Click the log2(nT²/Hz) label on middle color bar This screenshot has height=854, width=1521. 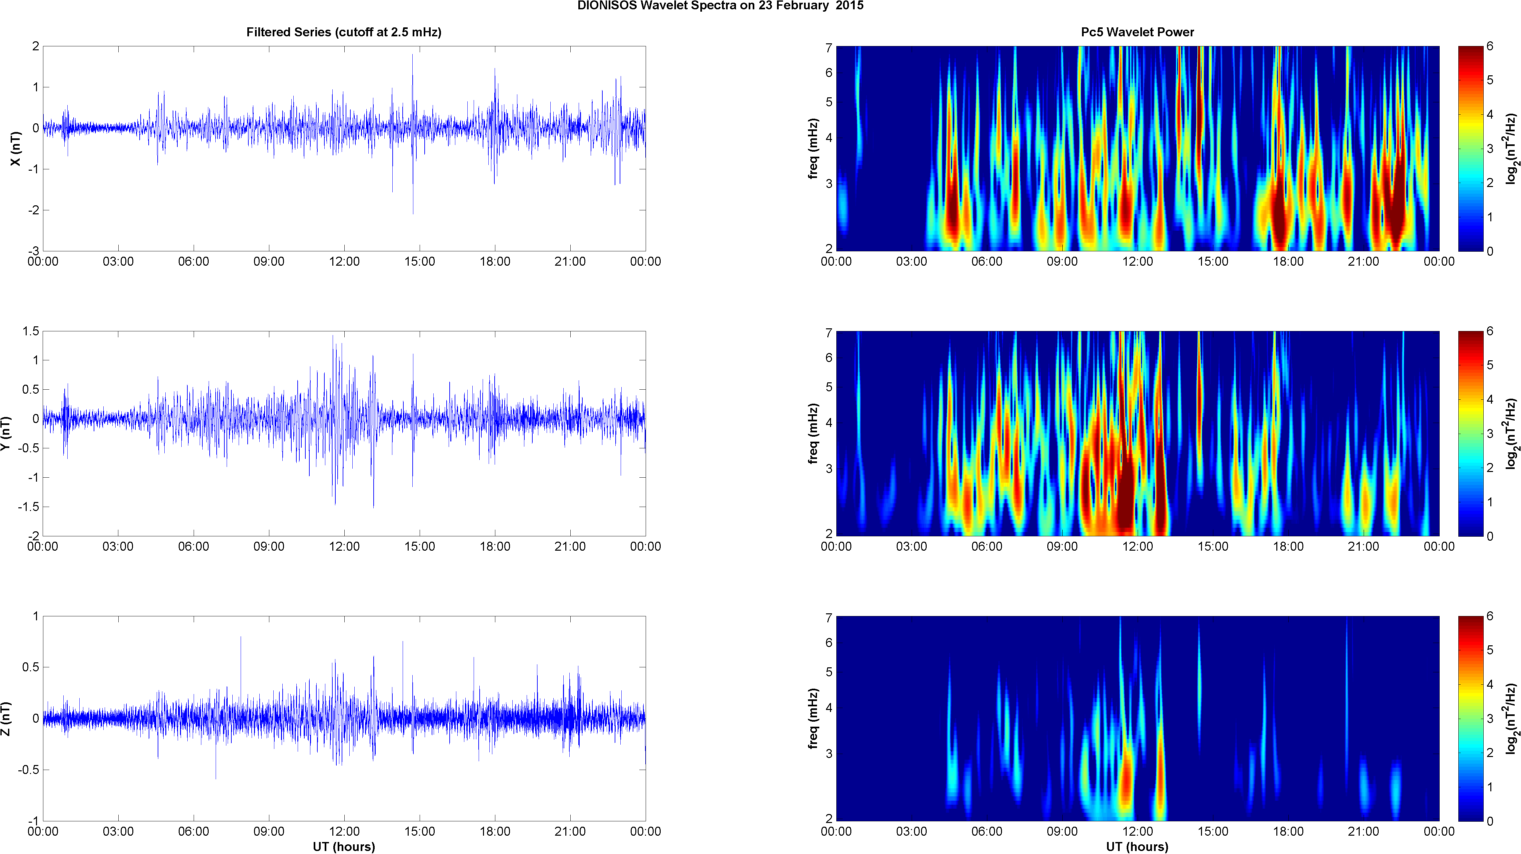click(1513, 433)
